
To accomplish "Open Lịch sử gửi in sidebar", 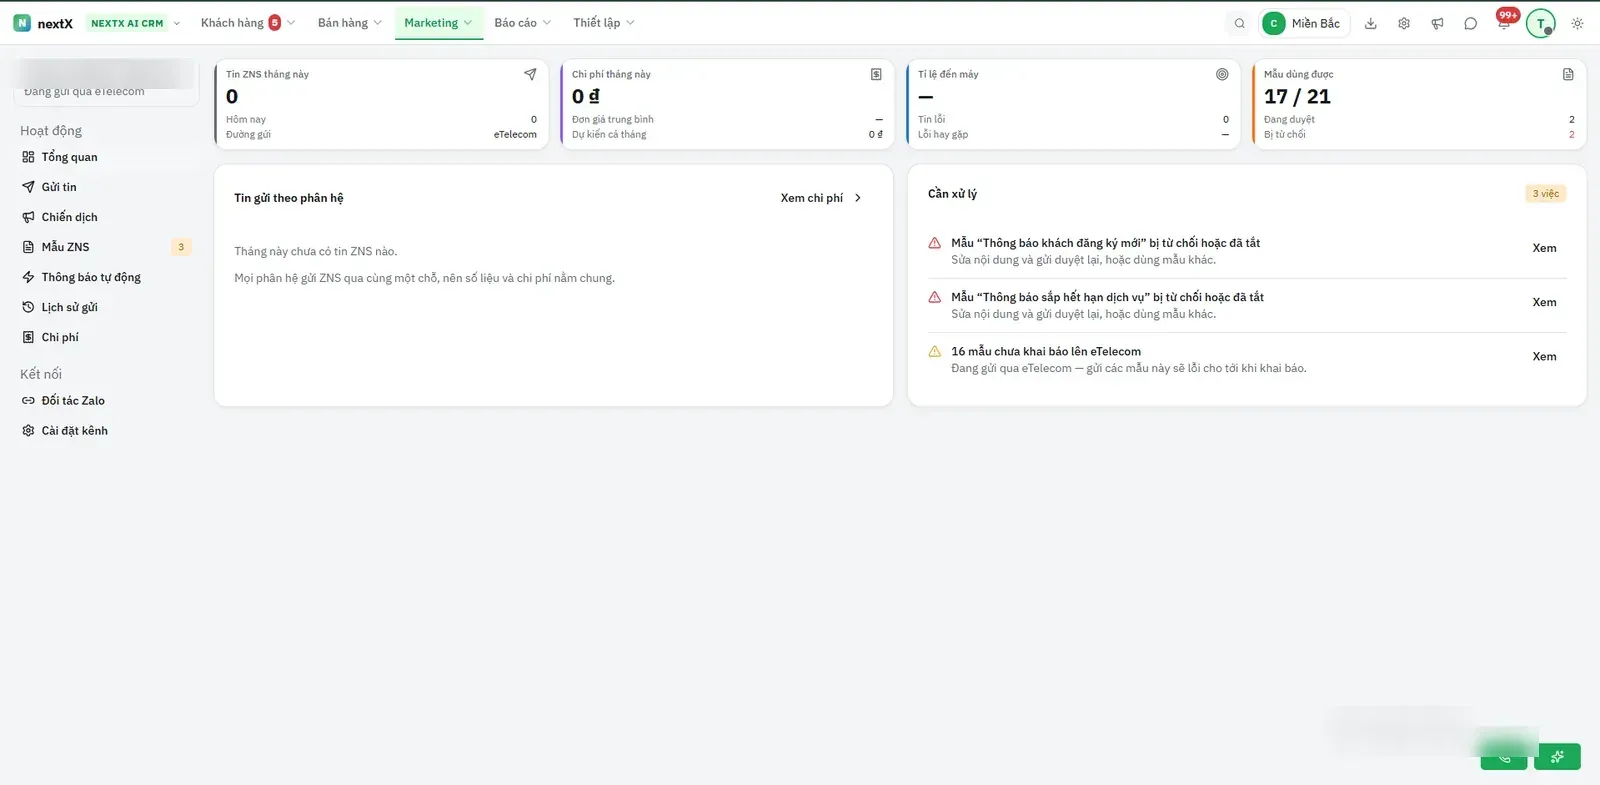I will pos(106,307).
